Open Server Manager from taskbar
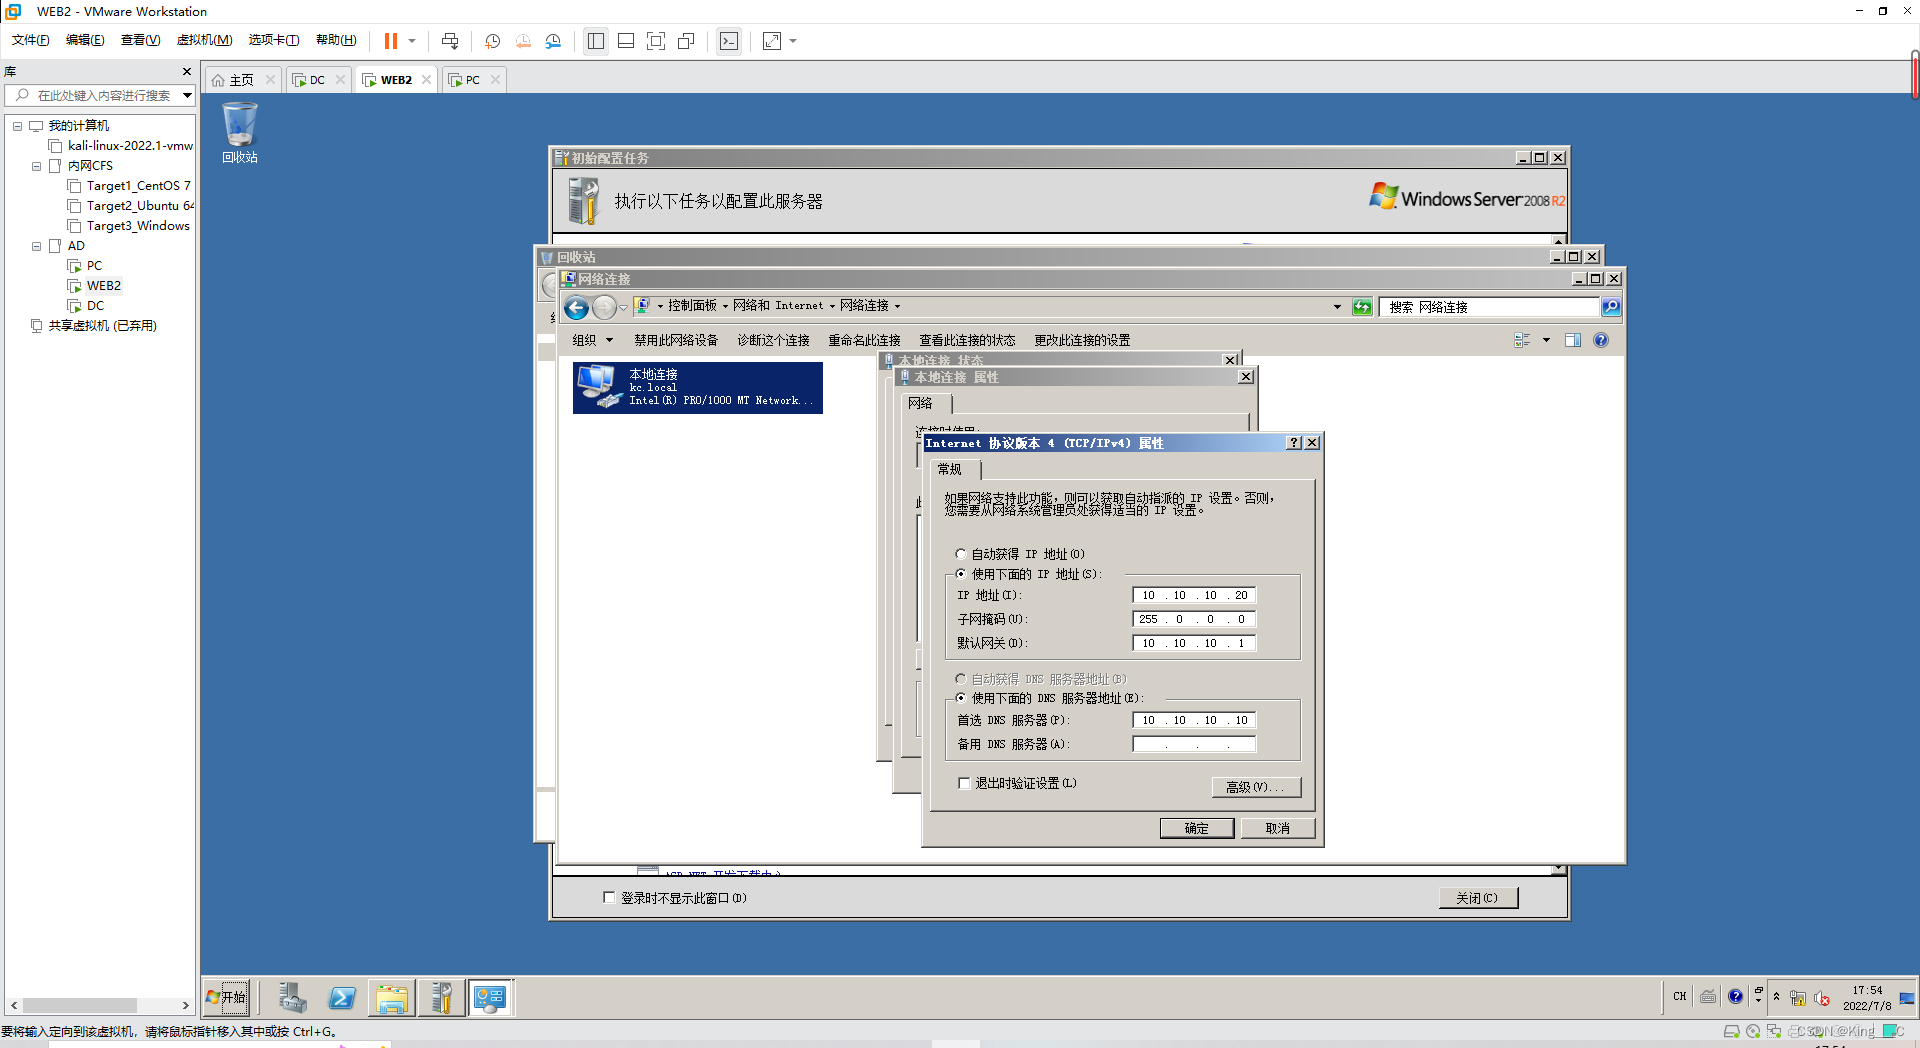This screenshot has width=1920, height=1048. [x=292, y=997]
